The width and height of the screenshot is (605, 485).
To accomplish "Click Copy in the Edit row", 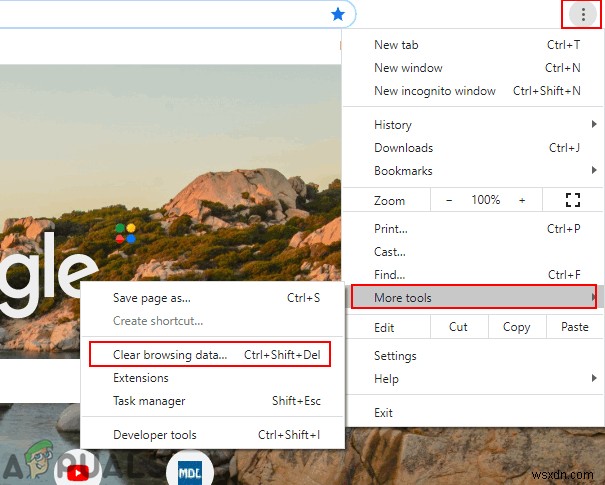I will [517, 327].
